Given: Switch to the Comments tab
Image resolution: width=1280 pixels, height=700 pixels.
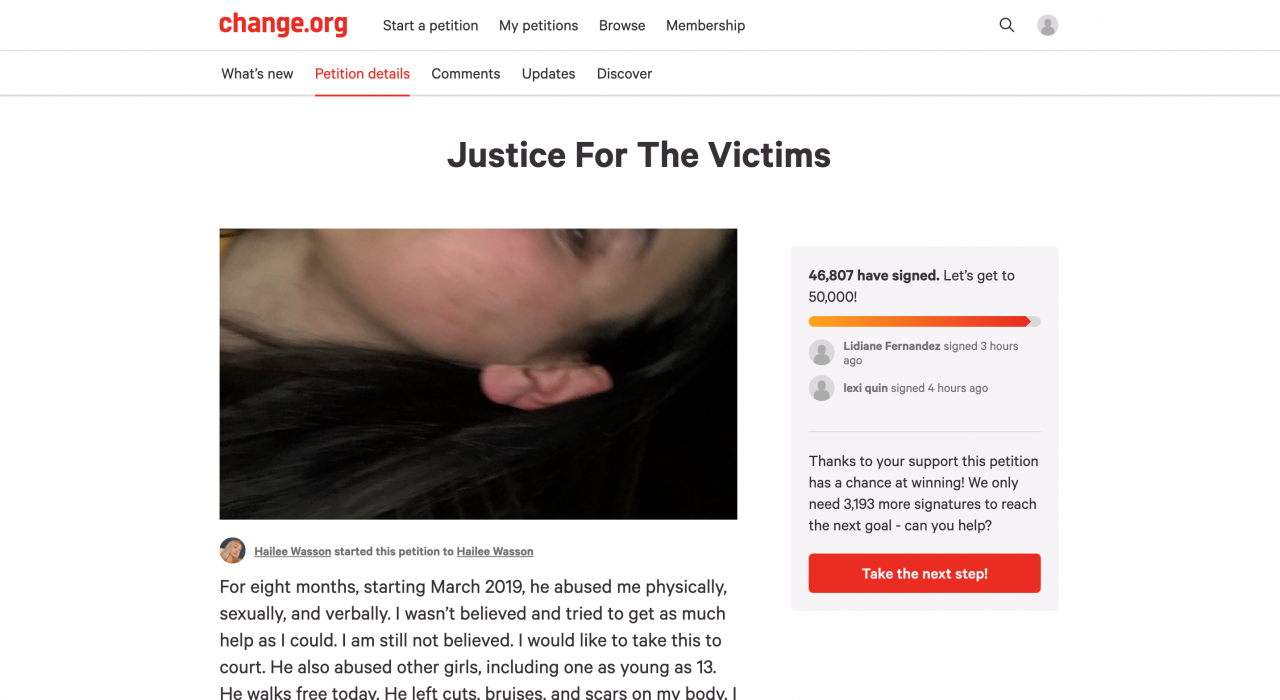Looking at the screenshot, I should [466, 73].
